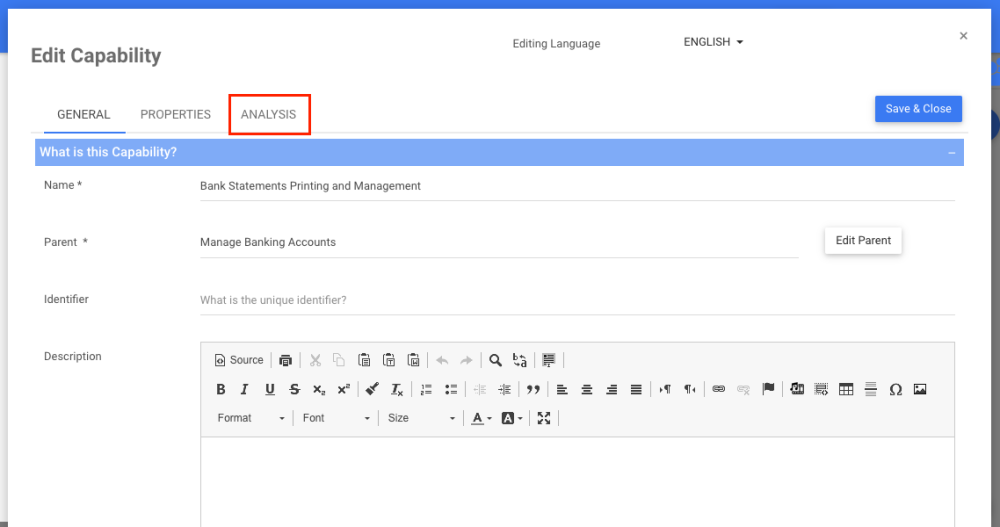Toggle Strikethrough formatting
1000x527 pixels.
(294, 389)
